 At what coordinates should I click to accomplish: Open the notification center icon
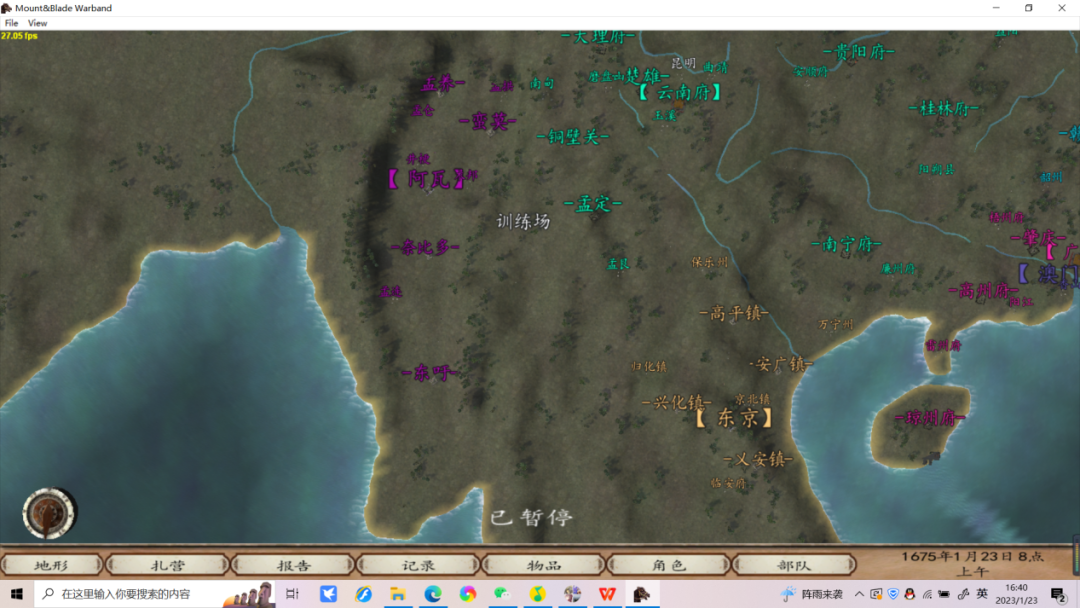click(x=1058, y=594)
